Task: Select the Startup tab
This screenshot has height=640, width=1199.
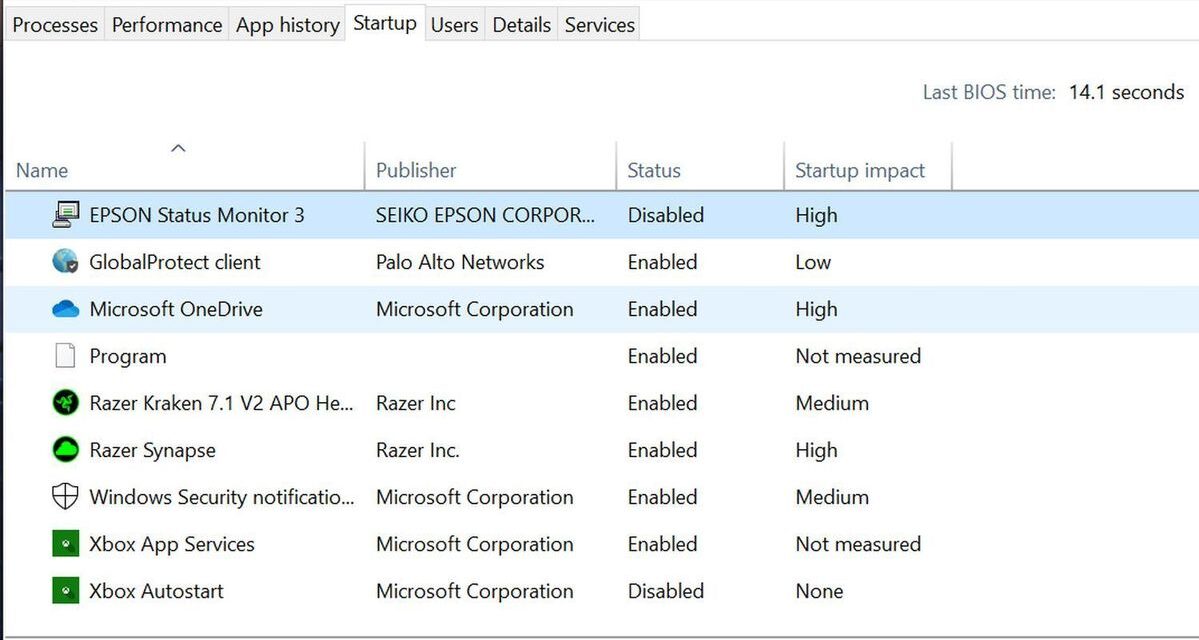Action: 385,23
